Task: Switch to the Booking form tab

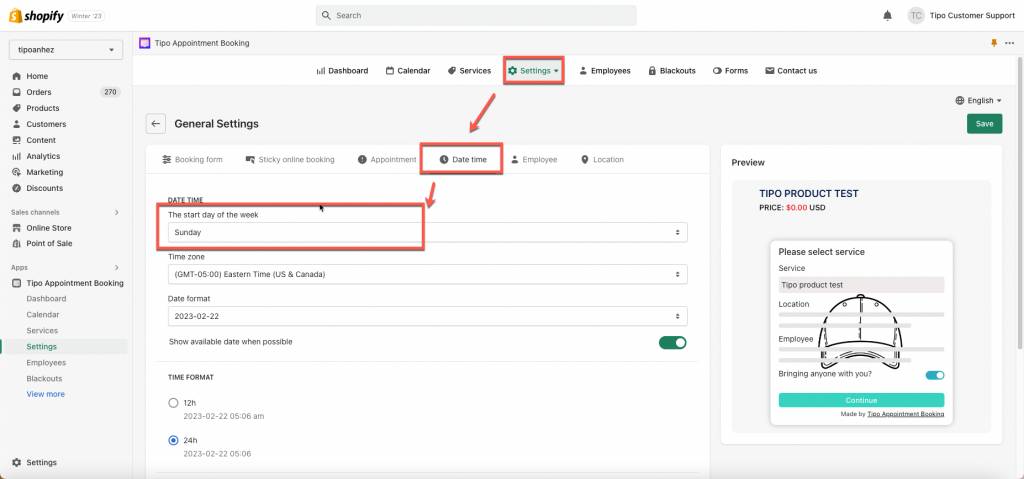Action: point(192,159)
